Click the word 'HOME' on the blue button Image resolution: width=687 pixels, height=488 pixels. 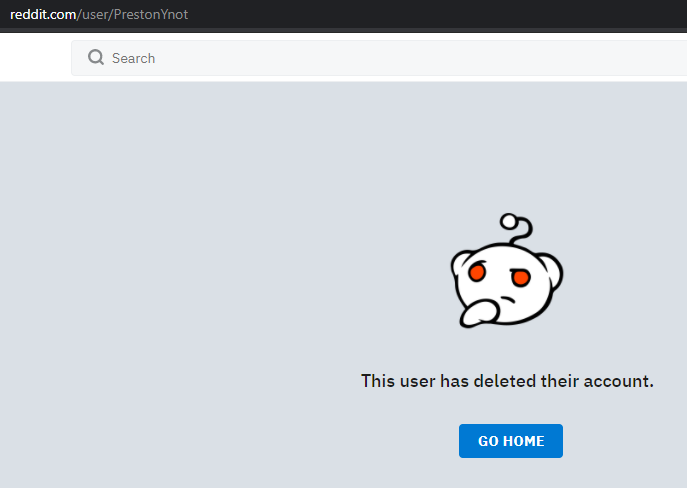(x=524, y=441)
